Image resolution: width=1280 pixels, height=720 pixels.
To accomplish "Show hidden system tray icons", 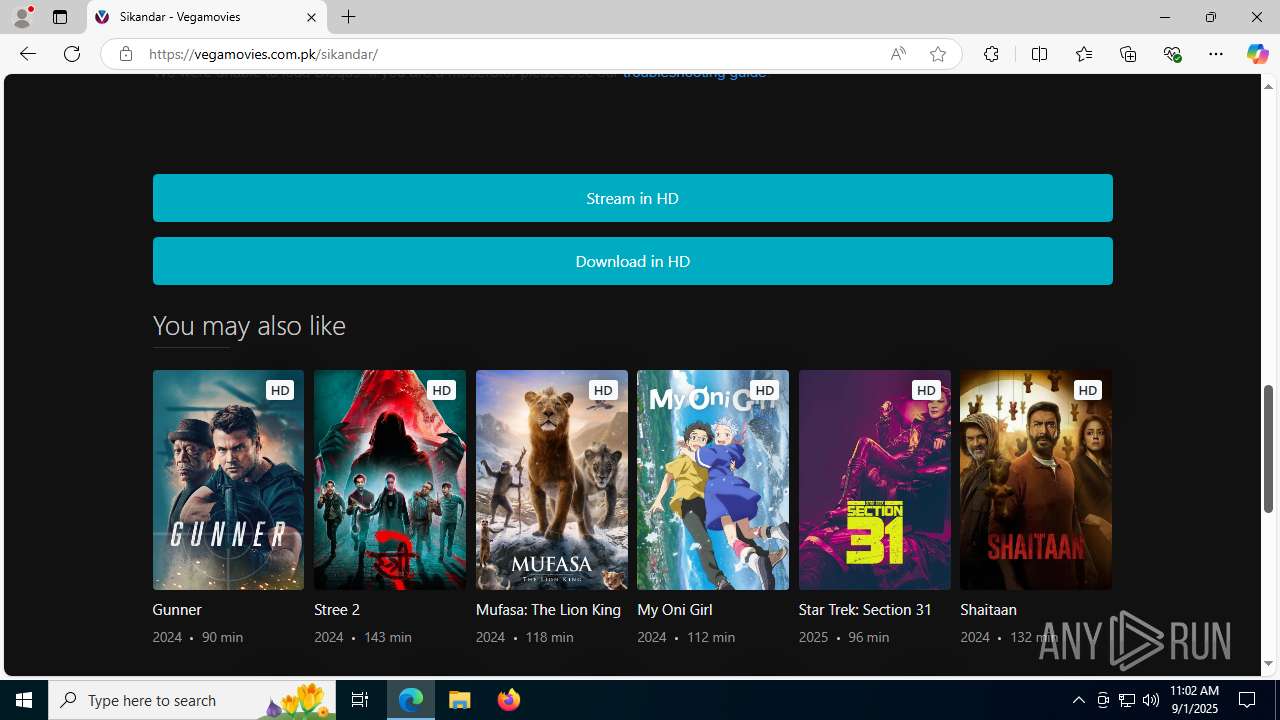I will click(1078, 700).
